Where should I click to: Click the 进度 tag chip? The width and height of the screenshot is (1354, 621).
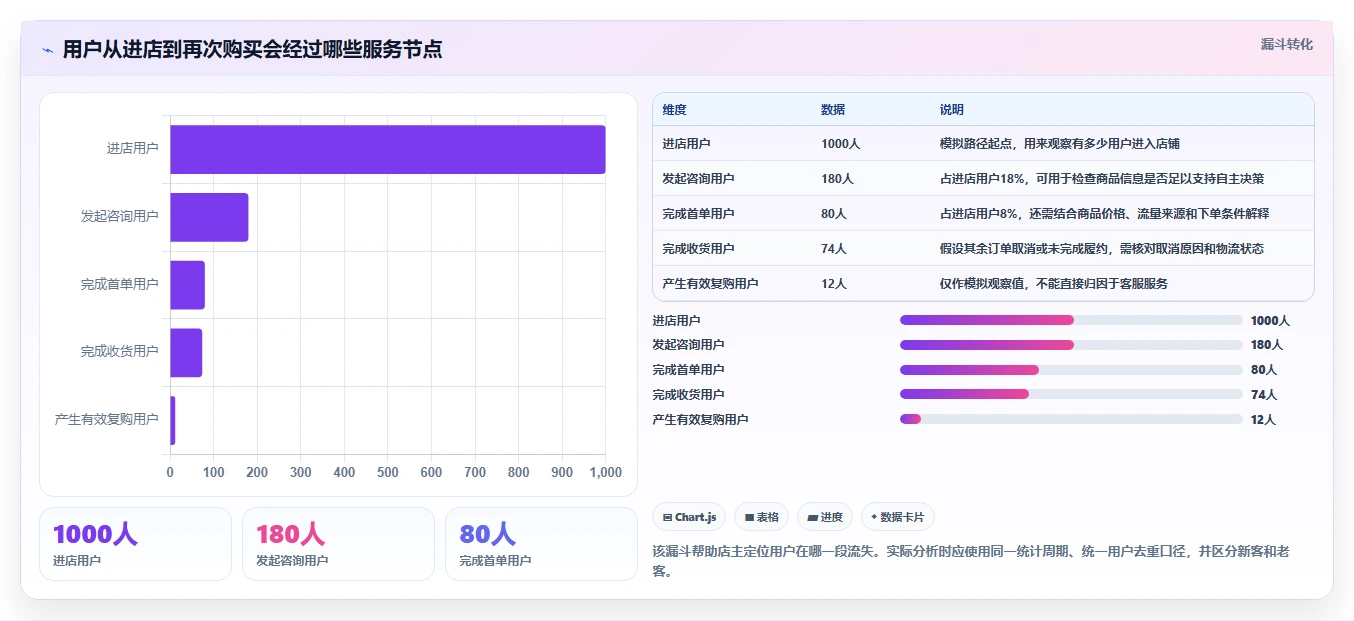coord(825,517)
